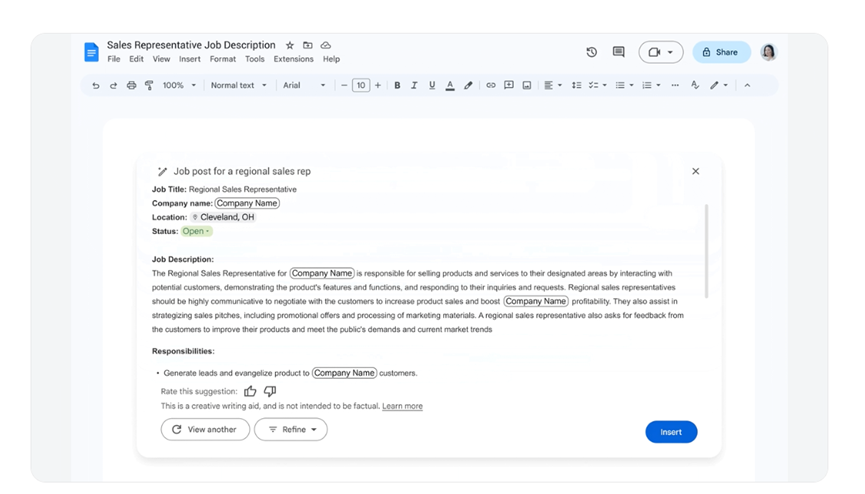Open the user account avatar
865x494 pixels.
click(x=768, y=52)
